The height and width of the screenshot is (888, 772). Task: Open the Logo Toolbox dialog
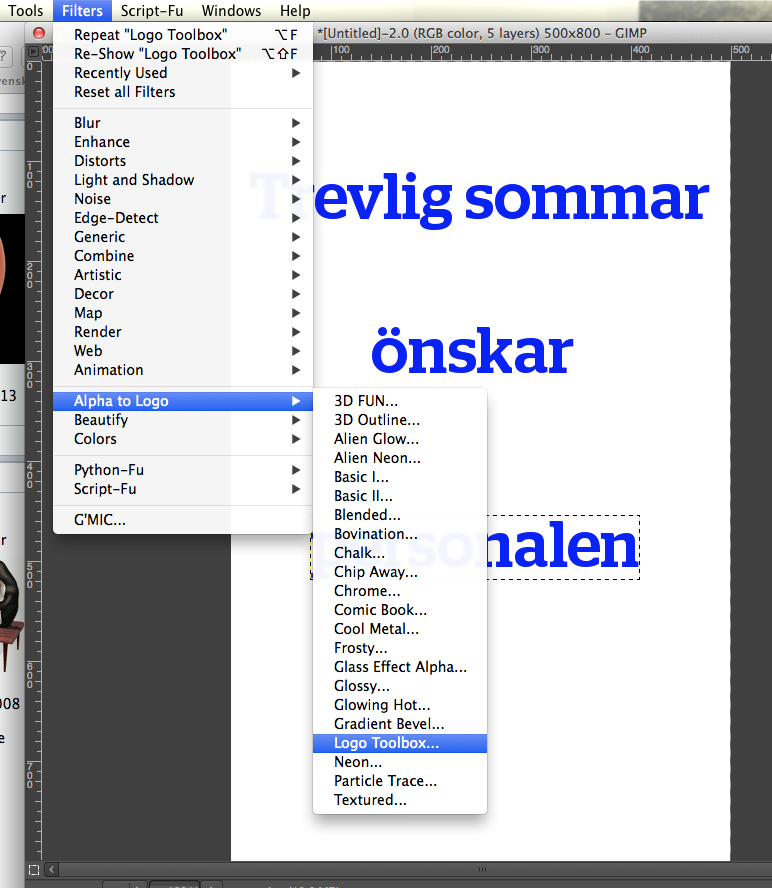400,743
